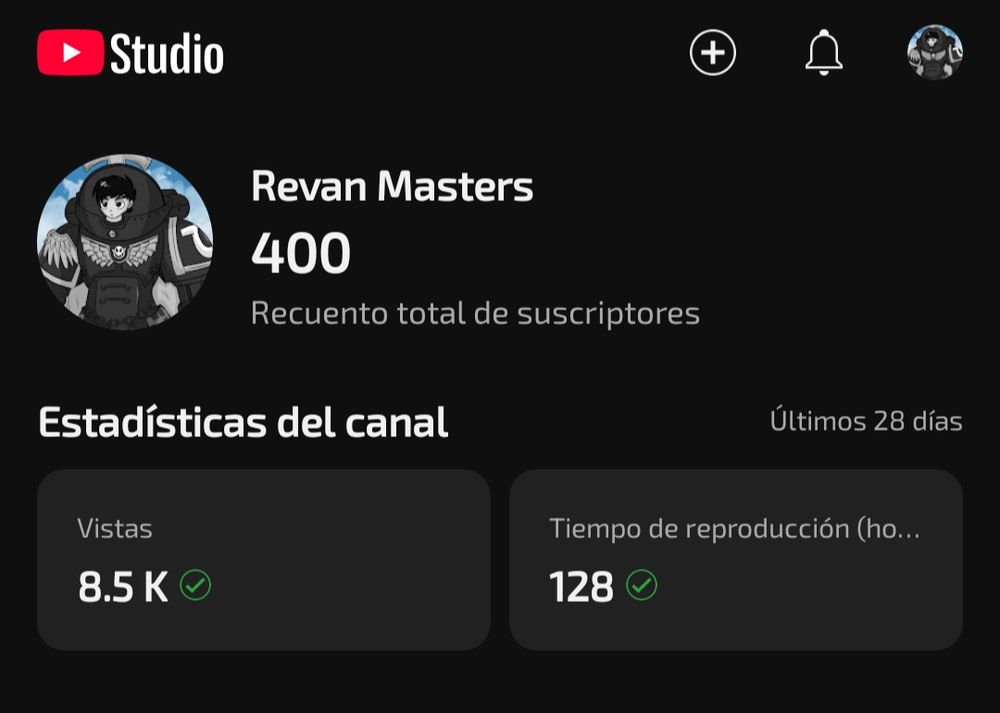Screen dimensions: 1000x713
Task: Open the Estadísticas del canal heading
Action: (243, 422)
